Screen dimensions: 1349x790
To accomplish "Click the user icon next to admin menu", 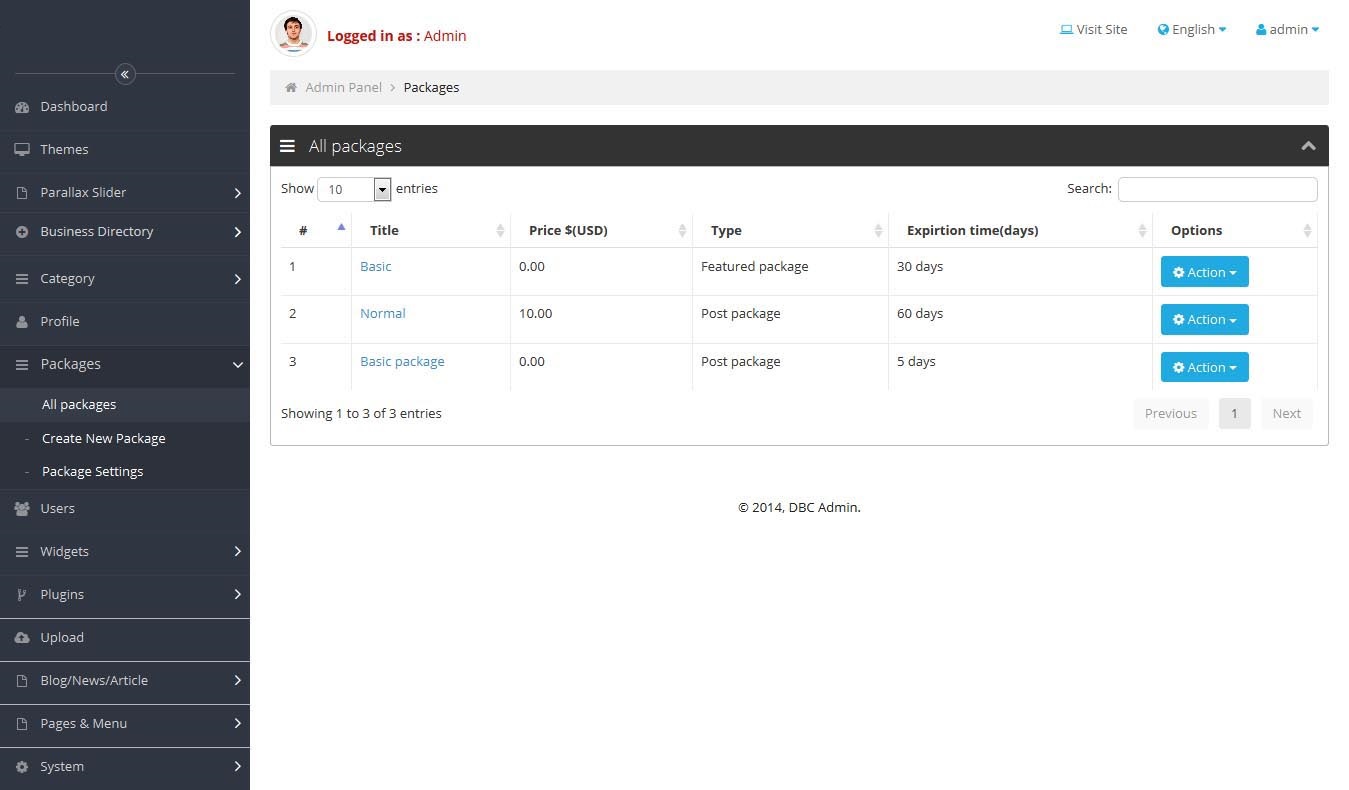I will tap(1261, 30).
